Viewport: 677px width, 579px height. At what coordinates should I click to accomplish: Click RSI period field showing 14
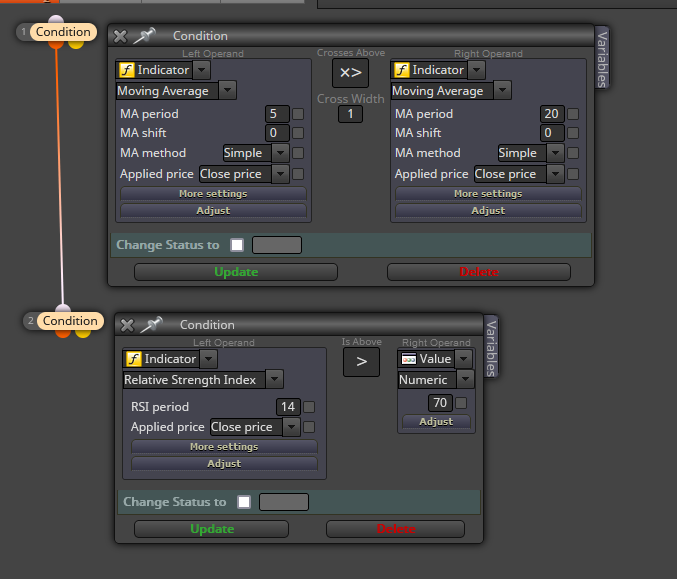click(x=288, y=407)
